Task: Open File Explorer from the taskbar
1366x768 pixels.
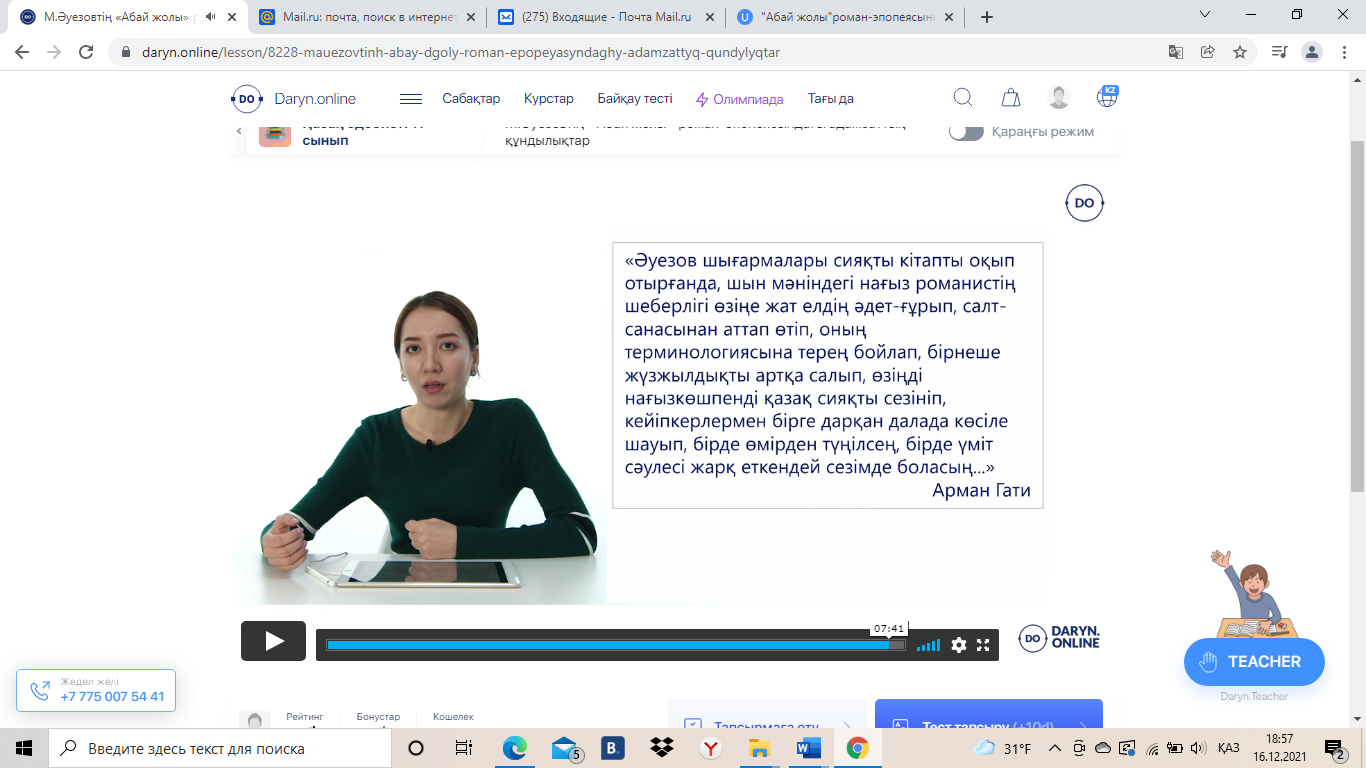Action: click(759, 748)
